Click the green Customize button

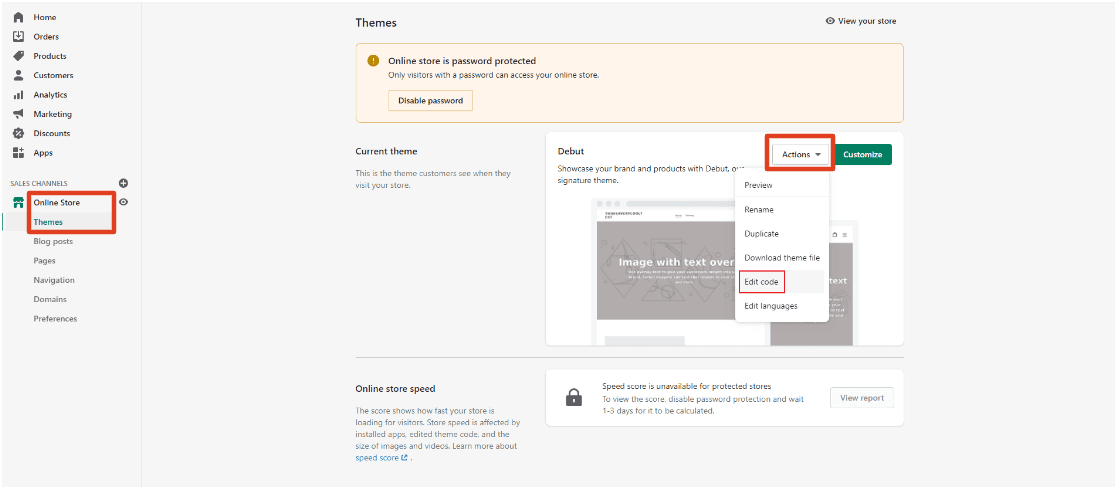point(862,154)
